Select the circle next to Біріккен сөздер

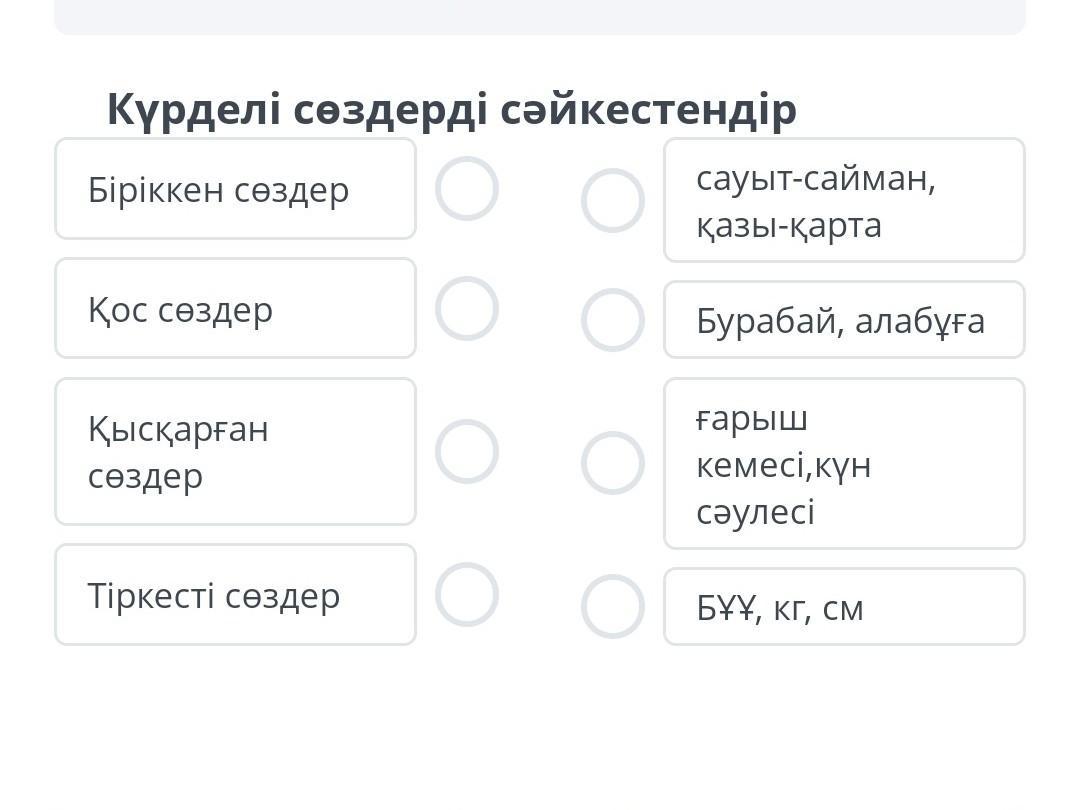(x=467, y=189)
